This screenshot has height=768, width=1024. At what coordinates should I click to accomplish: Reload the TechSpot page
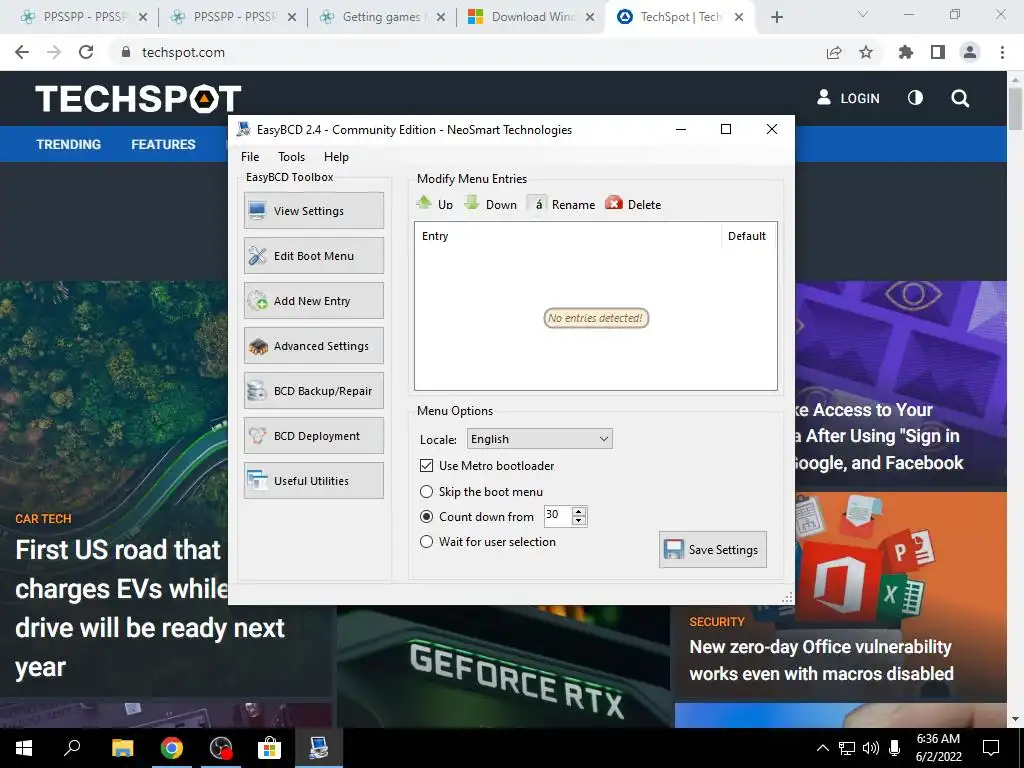click(86, 52)
